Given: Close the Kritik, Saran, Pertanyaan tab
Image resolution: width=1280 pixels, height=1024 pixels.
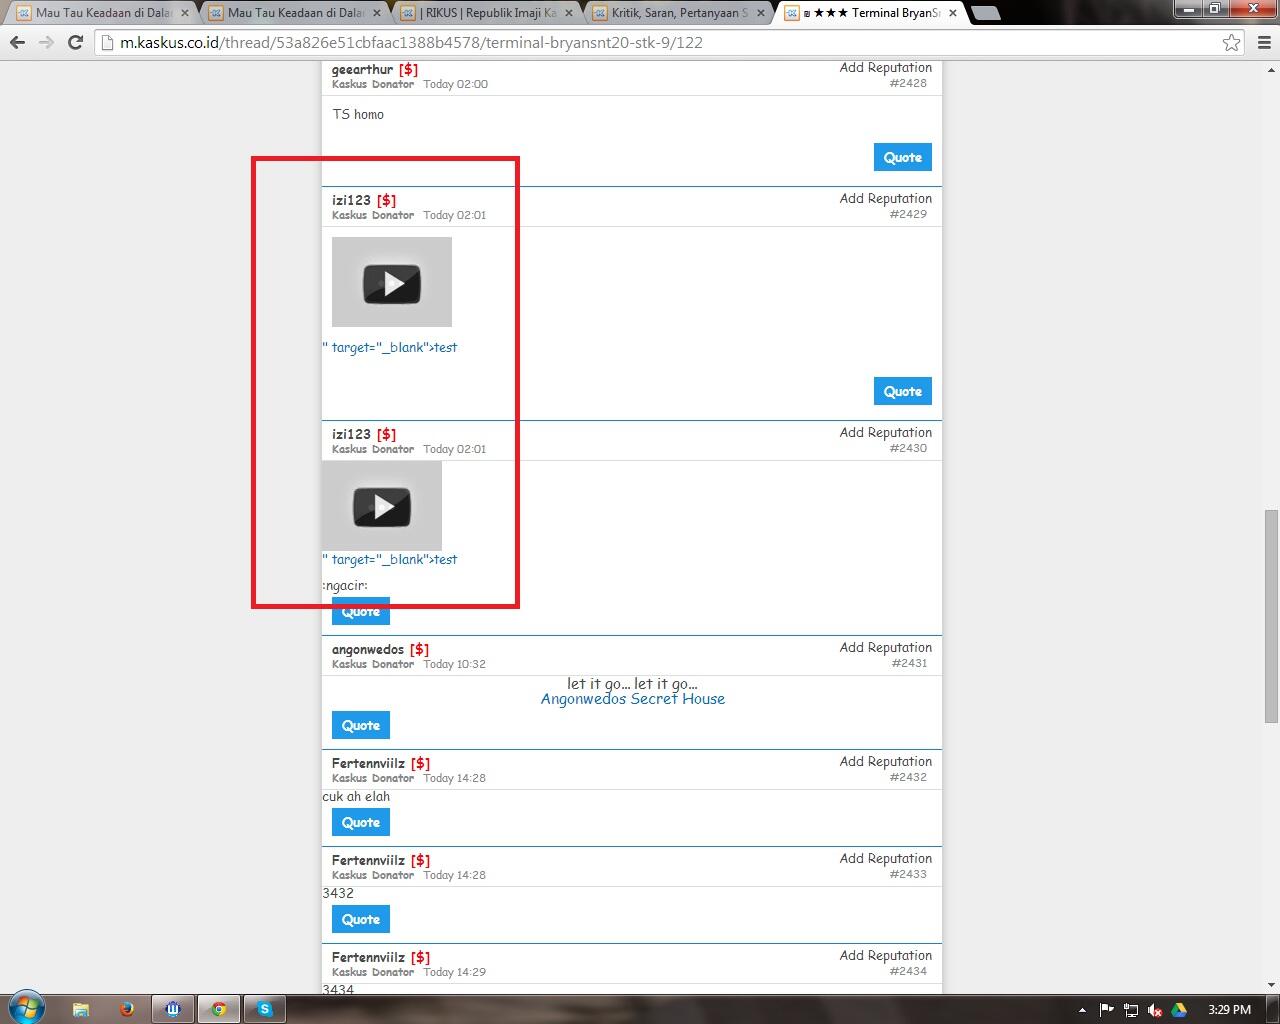Looking at the screenshot, I should [x=760, y=13].
